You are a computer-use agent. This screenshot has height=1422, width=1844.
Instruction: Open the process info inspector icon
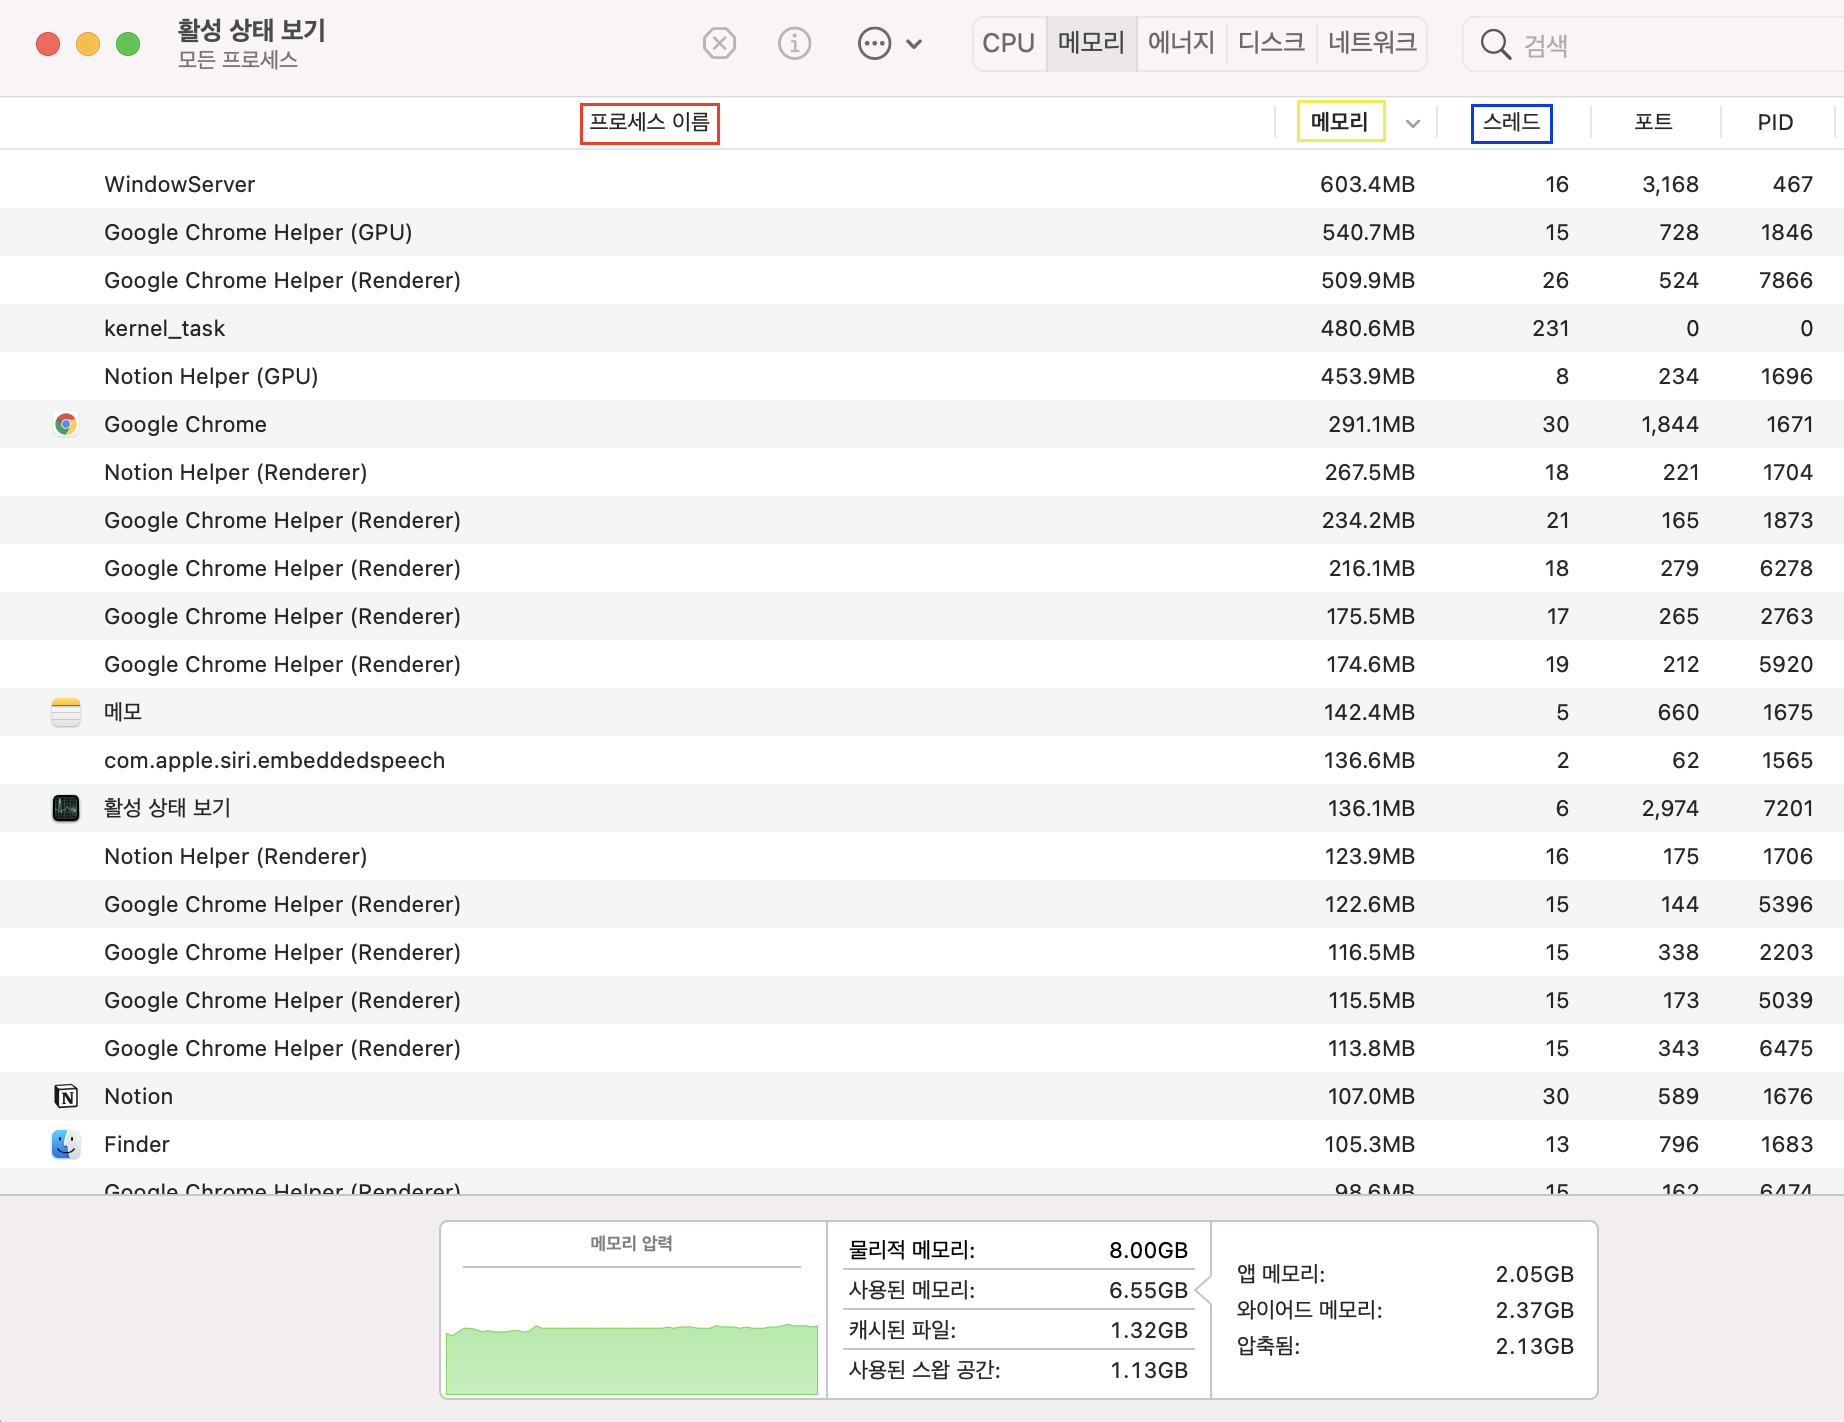pyautogui.click(x=794, y=44)
